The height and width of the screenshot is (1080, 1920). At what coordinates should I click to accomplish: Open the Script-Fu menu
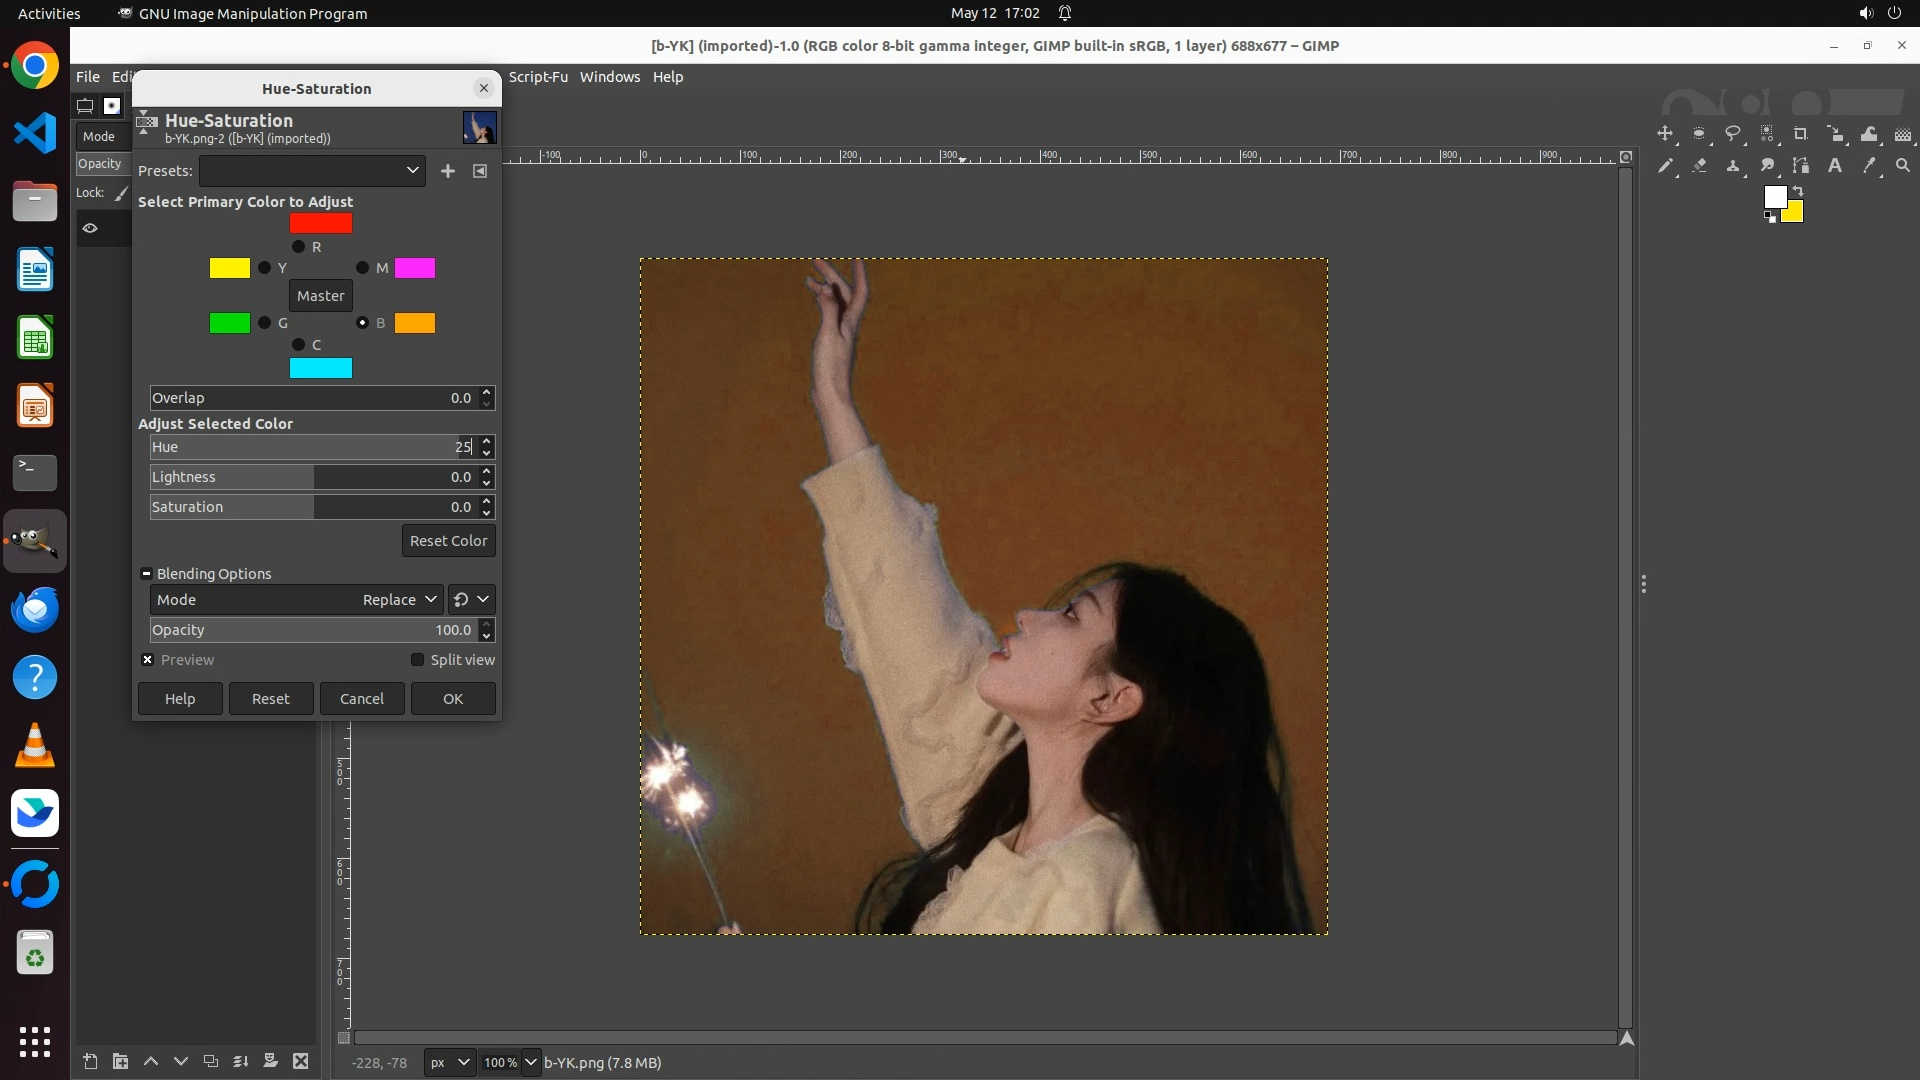pyautogui.click(x=538, y=77)
